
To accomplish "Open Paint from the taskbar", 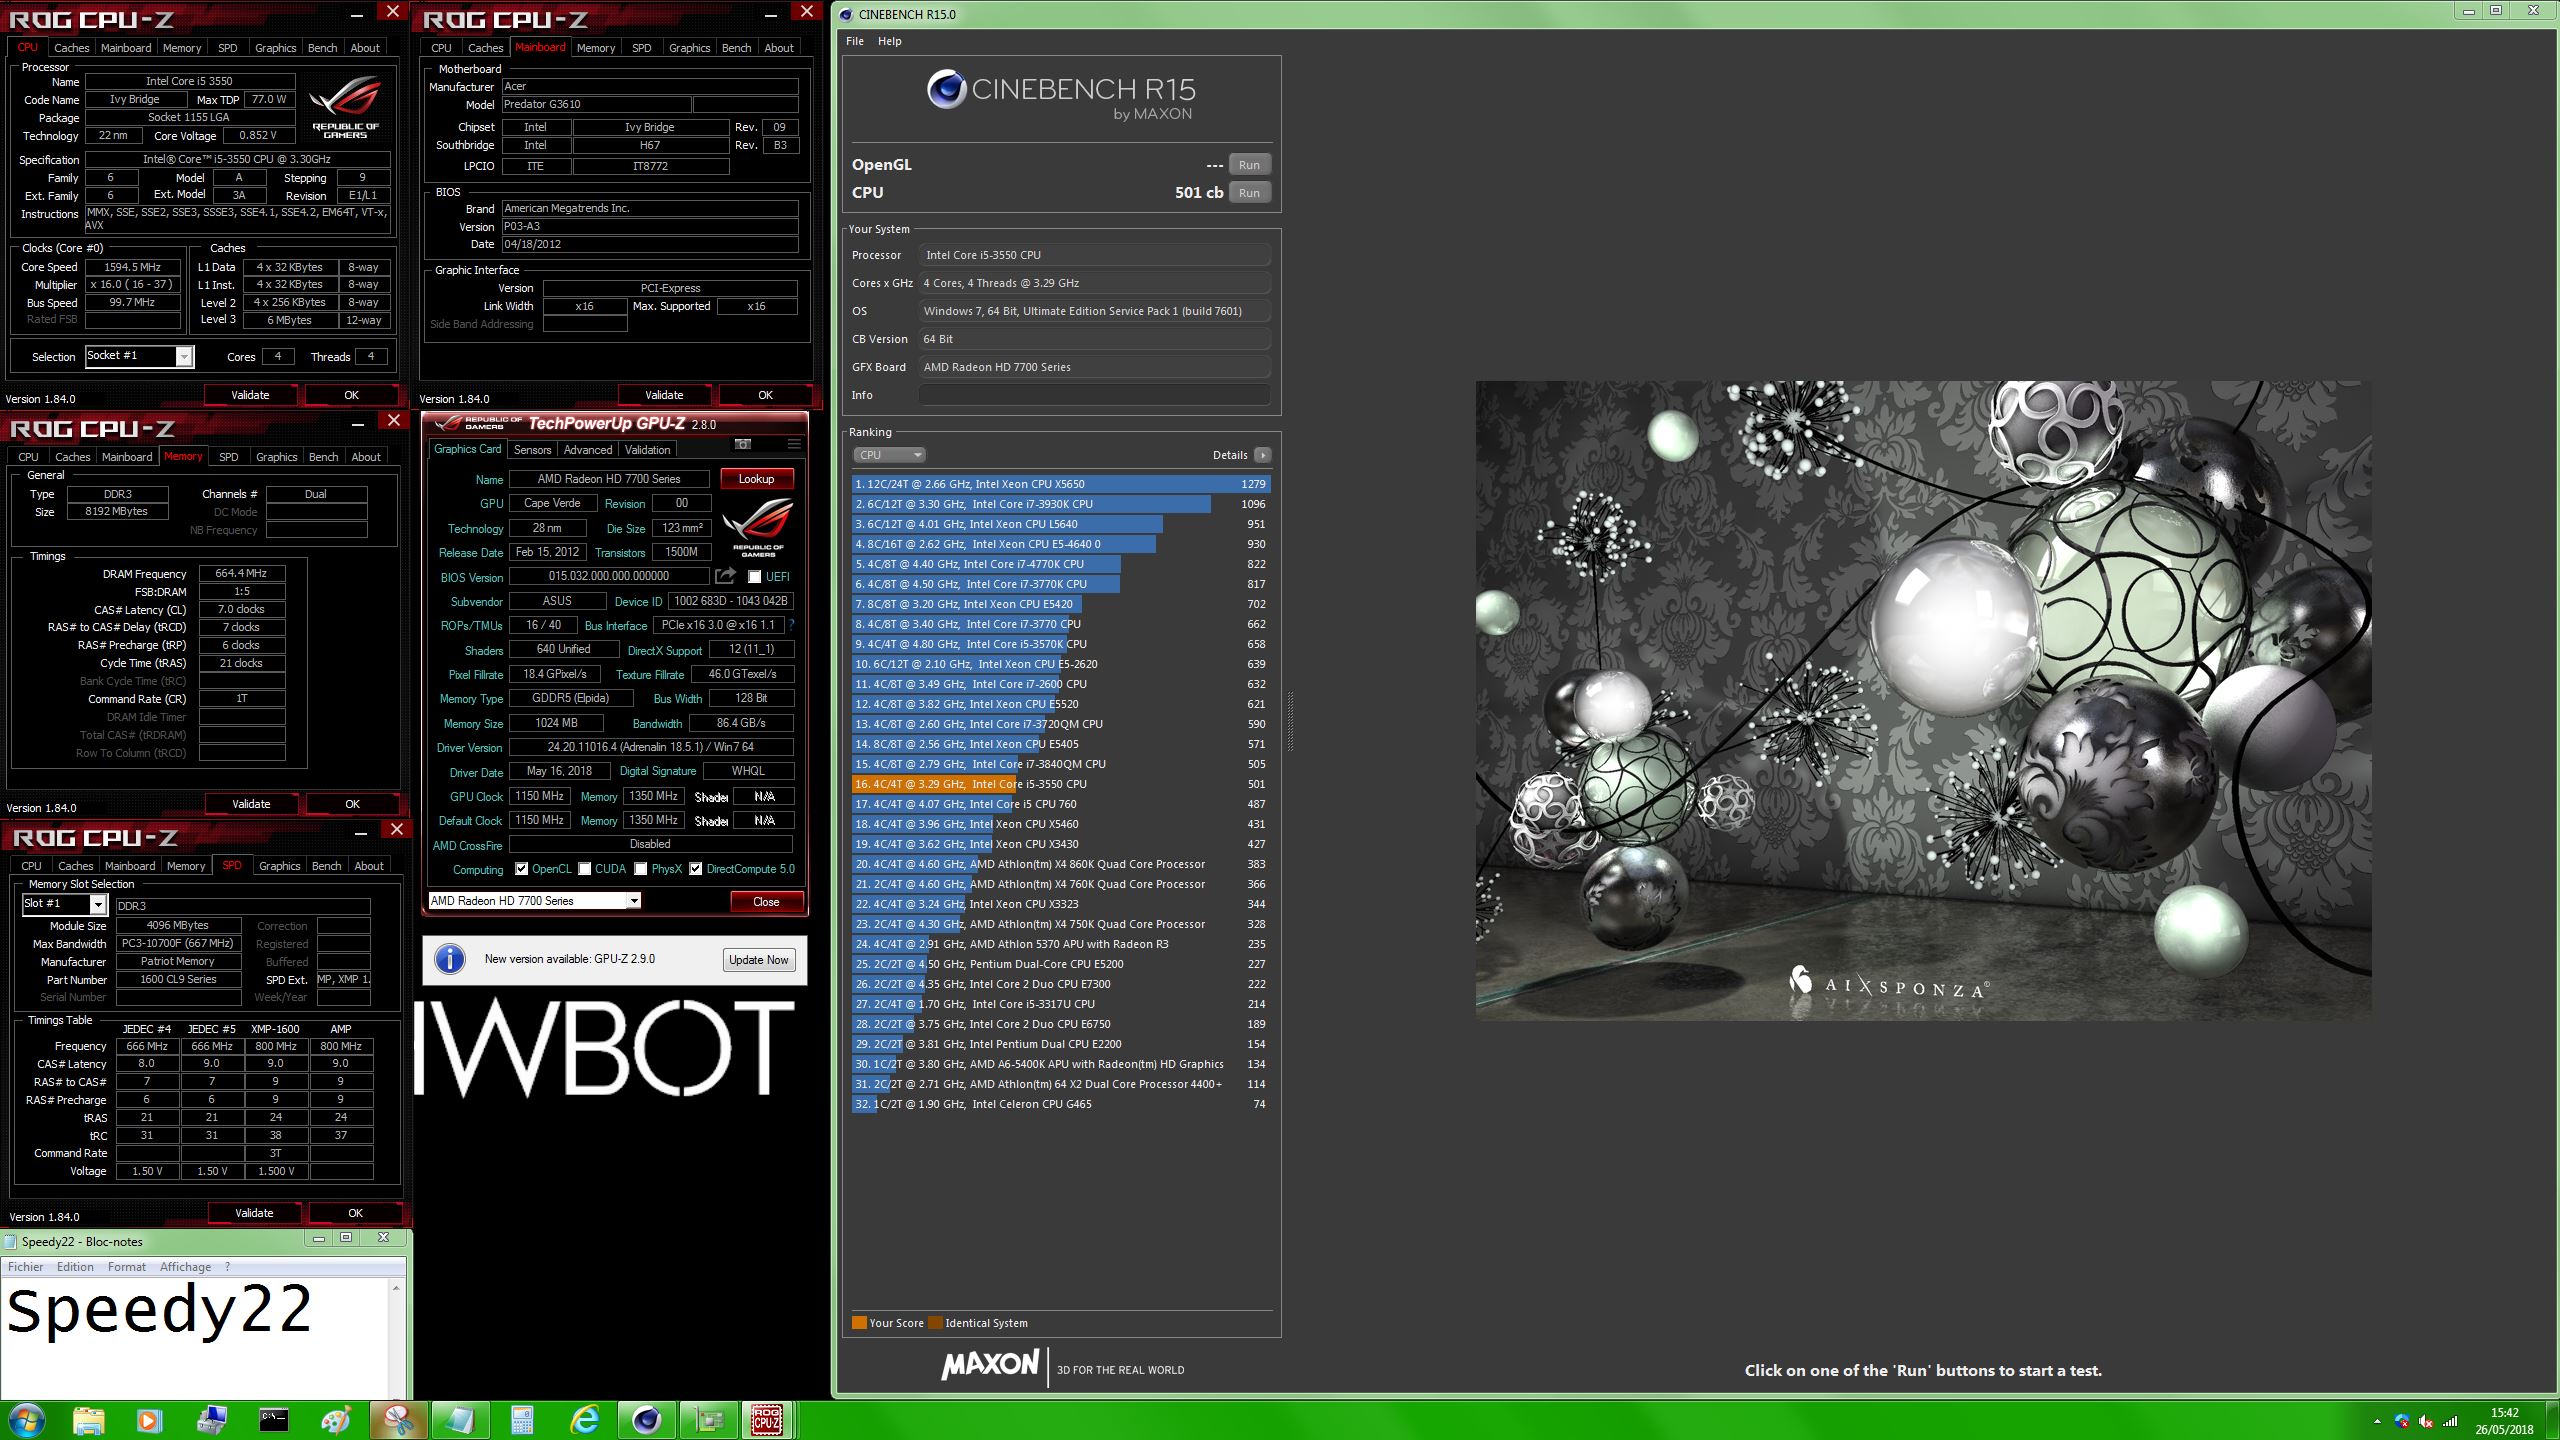I will [336, 1420].
